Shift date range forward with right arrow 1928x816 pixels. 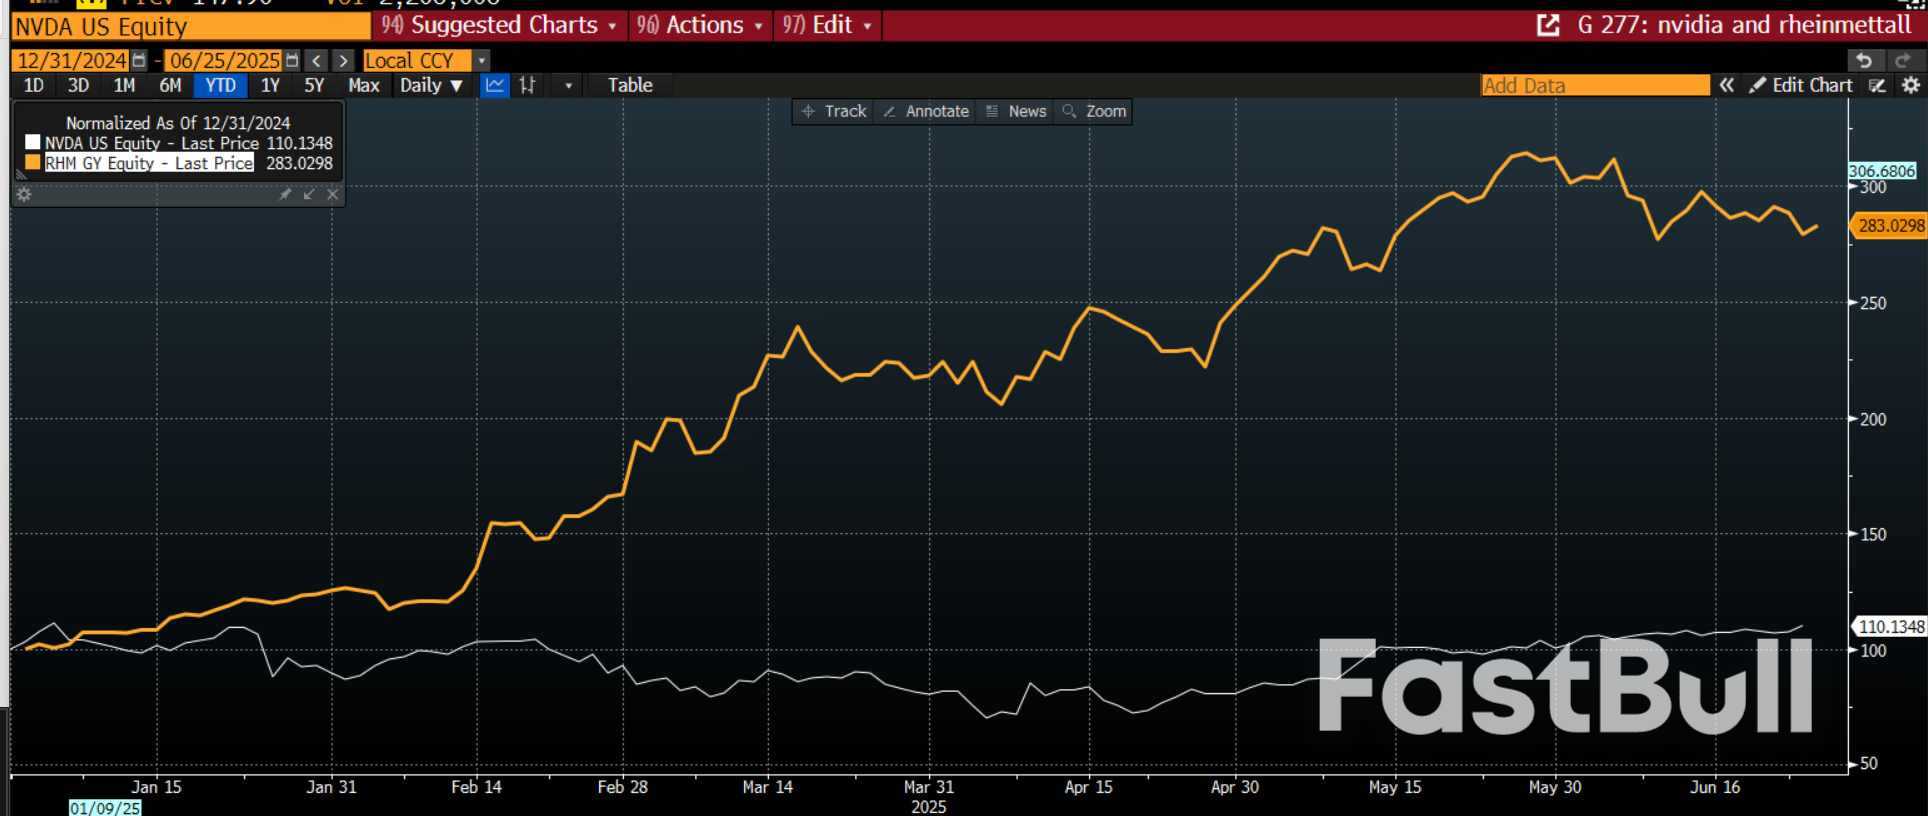343,61
